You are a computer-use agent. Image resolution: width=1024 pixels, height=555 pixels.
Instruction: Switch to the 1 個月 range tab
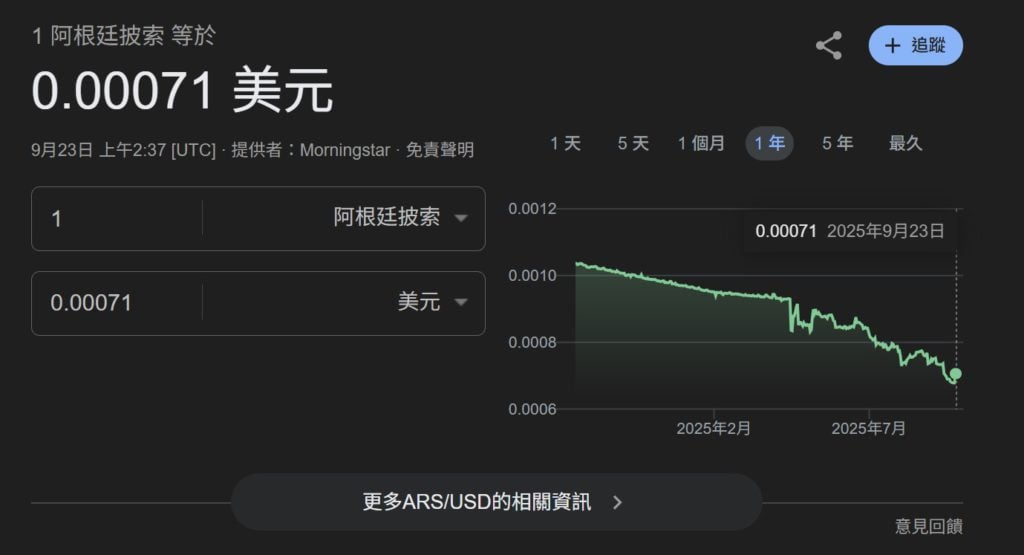[701, 144]
